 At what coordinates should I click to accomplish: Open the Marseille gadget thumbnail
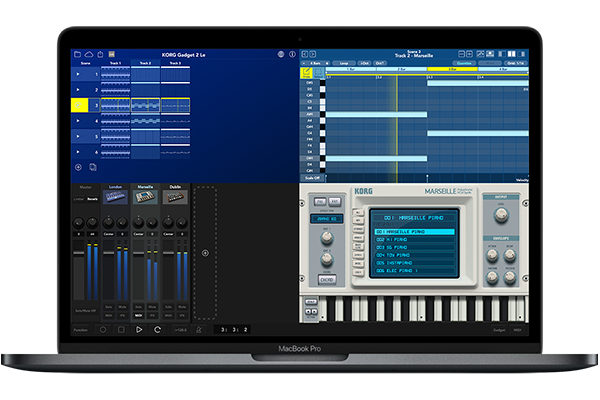(145, 197)
